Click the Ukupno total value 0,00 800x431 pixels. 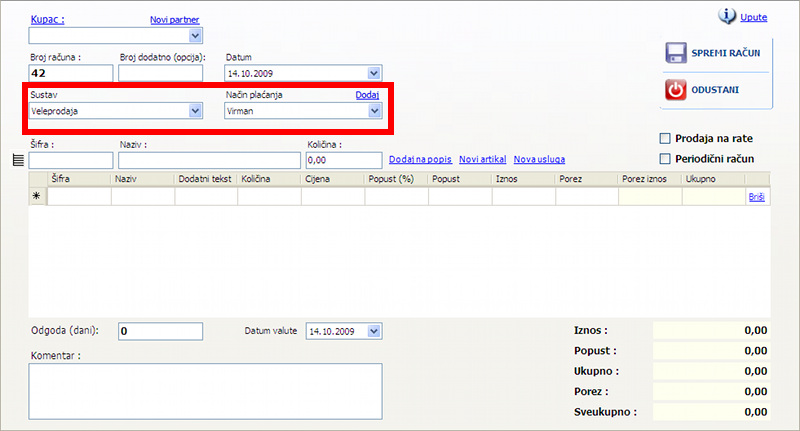pyautogui.click(x=756, y=371)
